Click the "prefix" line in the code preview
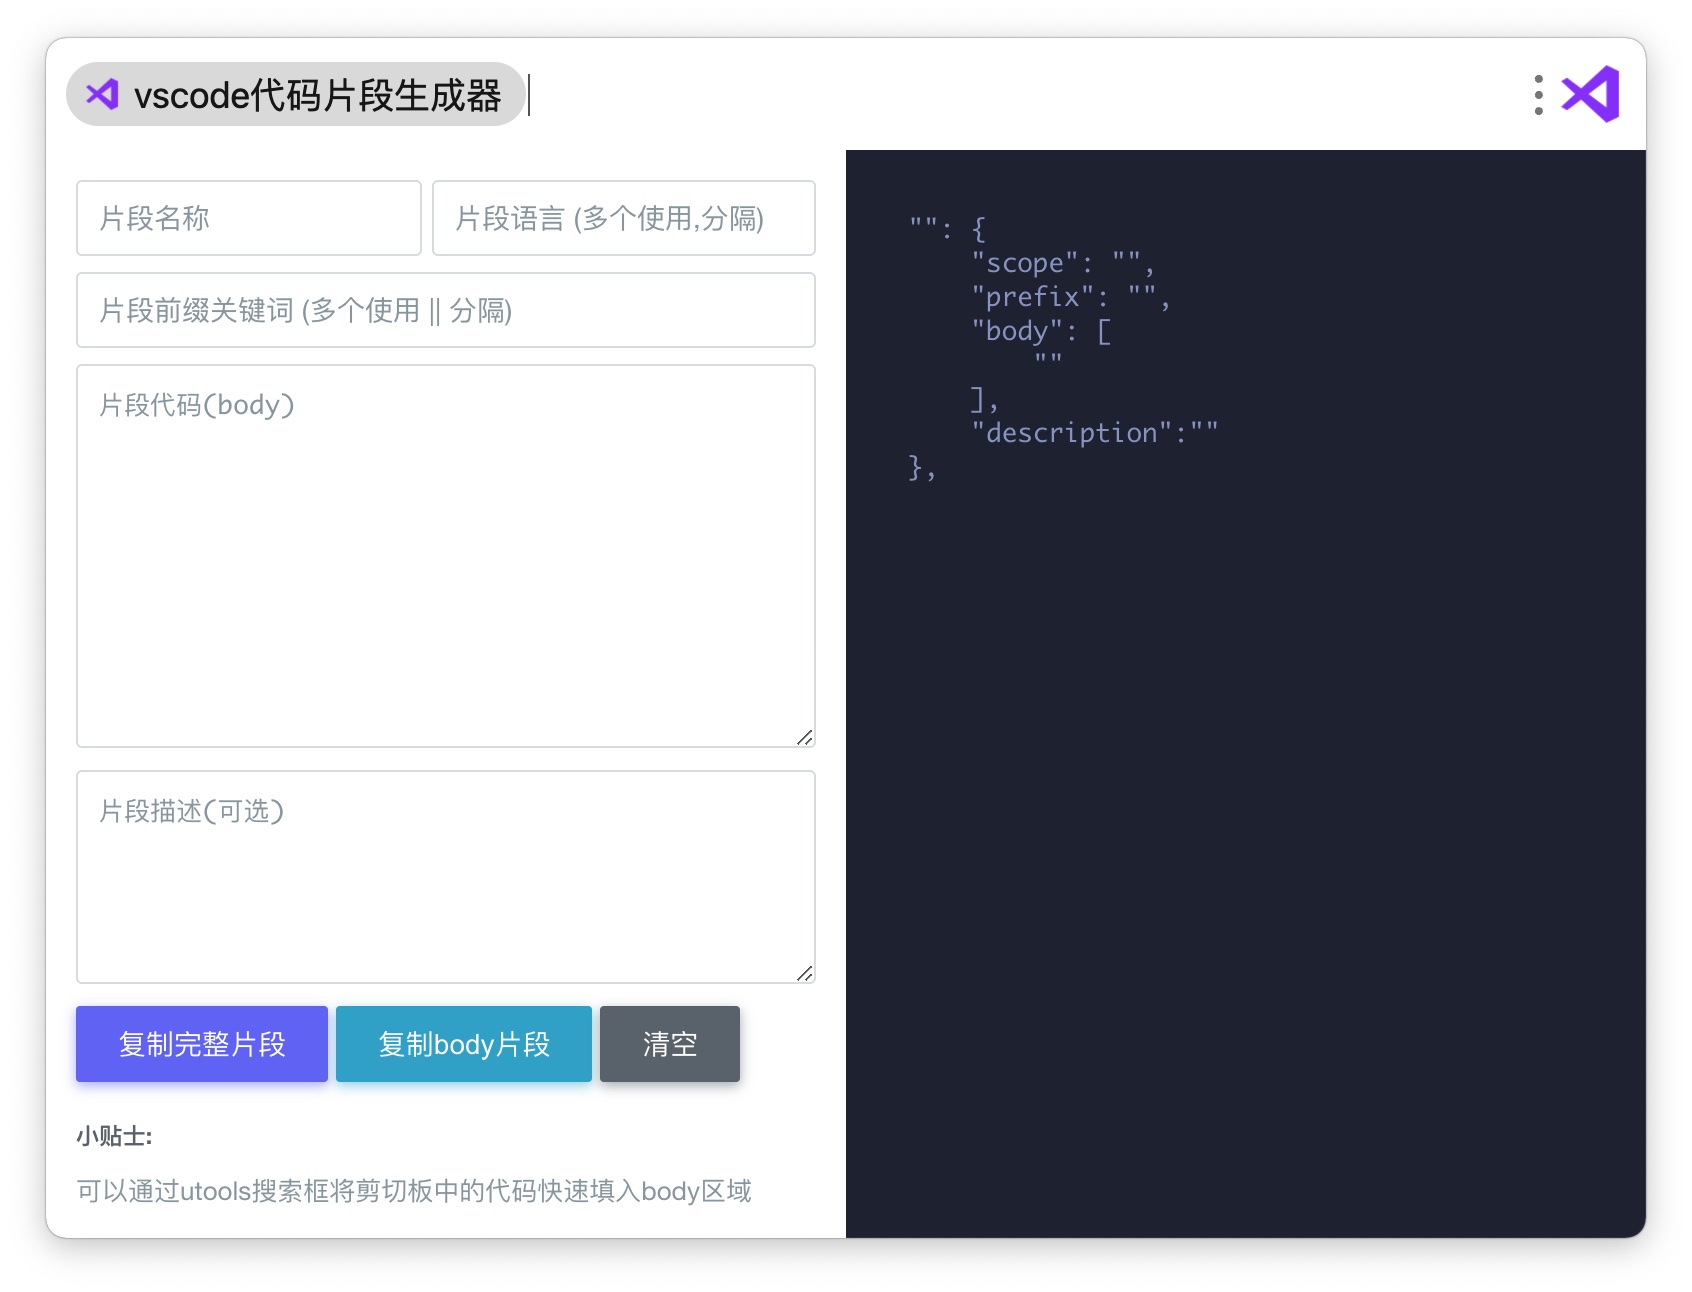Screen dimensions: 1692x1292 point(1070,297)
